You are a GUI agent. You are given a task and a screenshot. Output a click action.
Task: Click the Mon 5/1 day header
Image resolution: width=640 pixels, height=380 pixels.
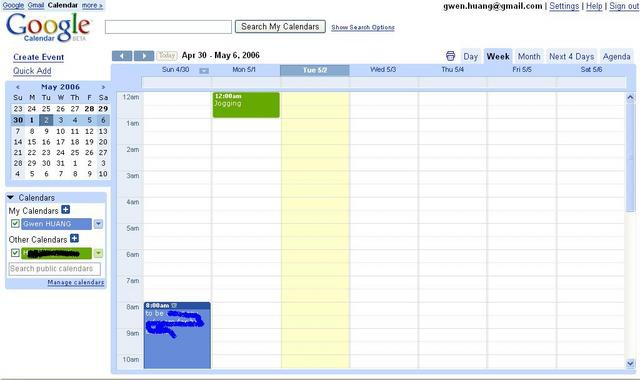pos(244,70)
